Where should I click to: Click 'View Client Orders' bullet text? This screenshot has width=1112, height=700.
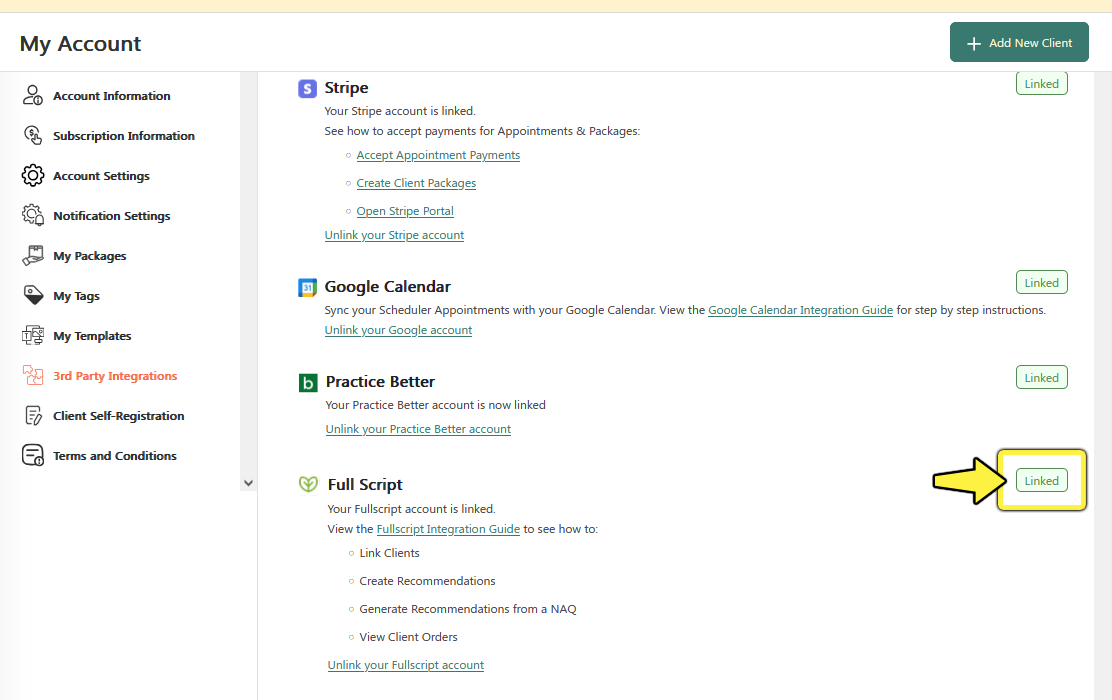click(x=408, y=637)
